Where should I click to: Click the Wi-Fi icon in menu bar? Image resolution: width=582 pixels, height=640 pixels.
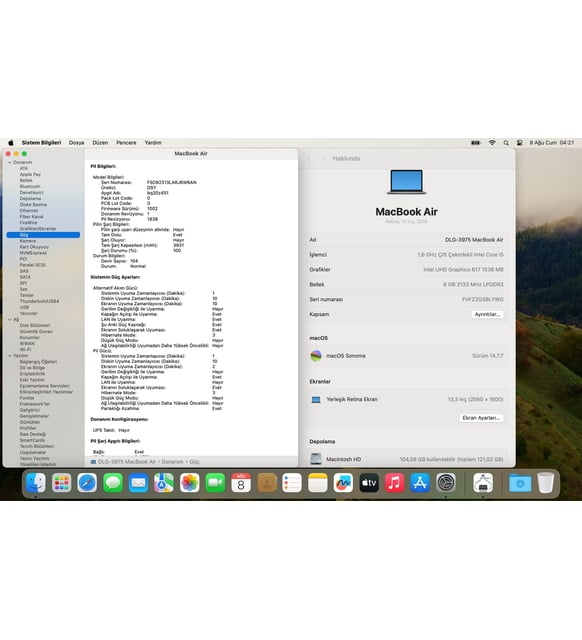tap(492, 143)
